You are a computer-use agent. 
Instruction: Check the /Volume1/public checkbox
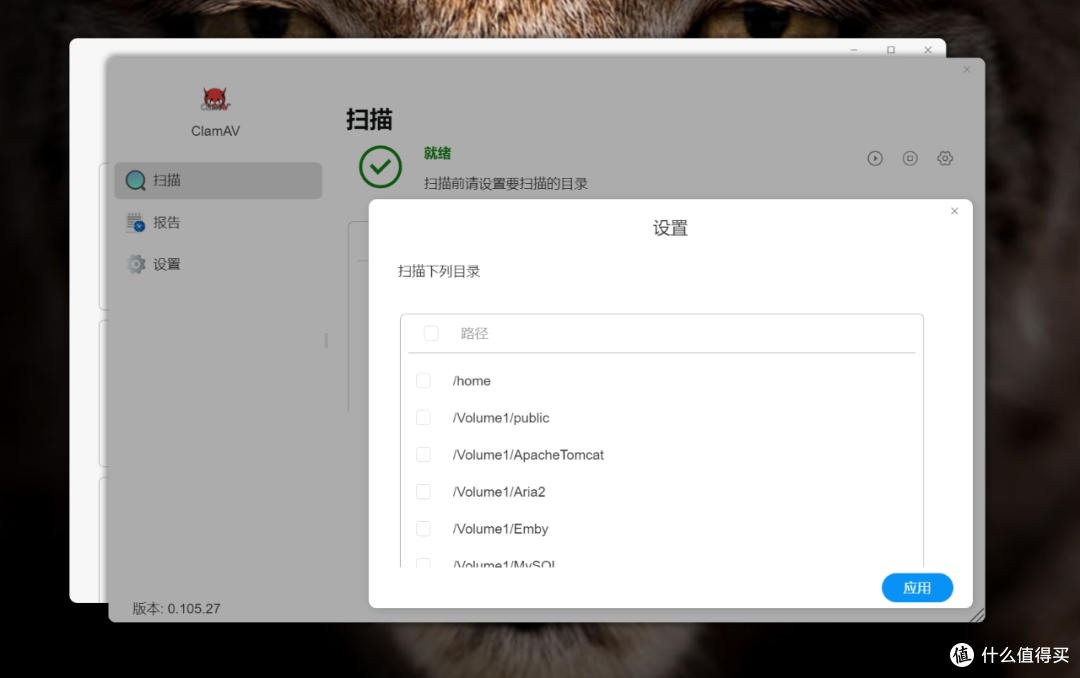click(424, 418)
